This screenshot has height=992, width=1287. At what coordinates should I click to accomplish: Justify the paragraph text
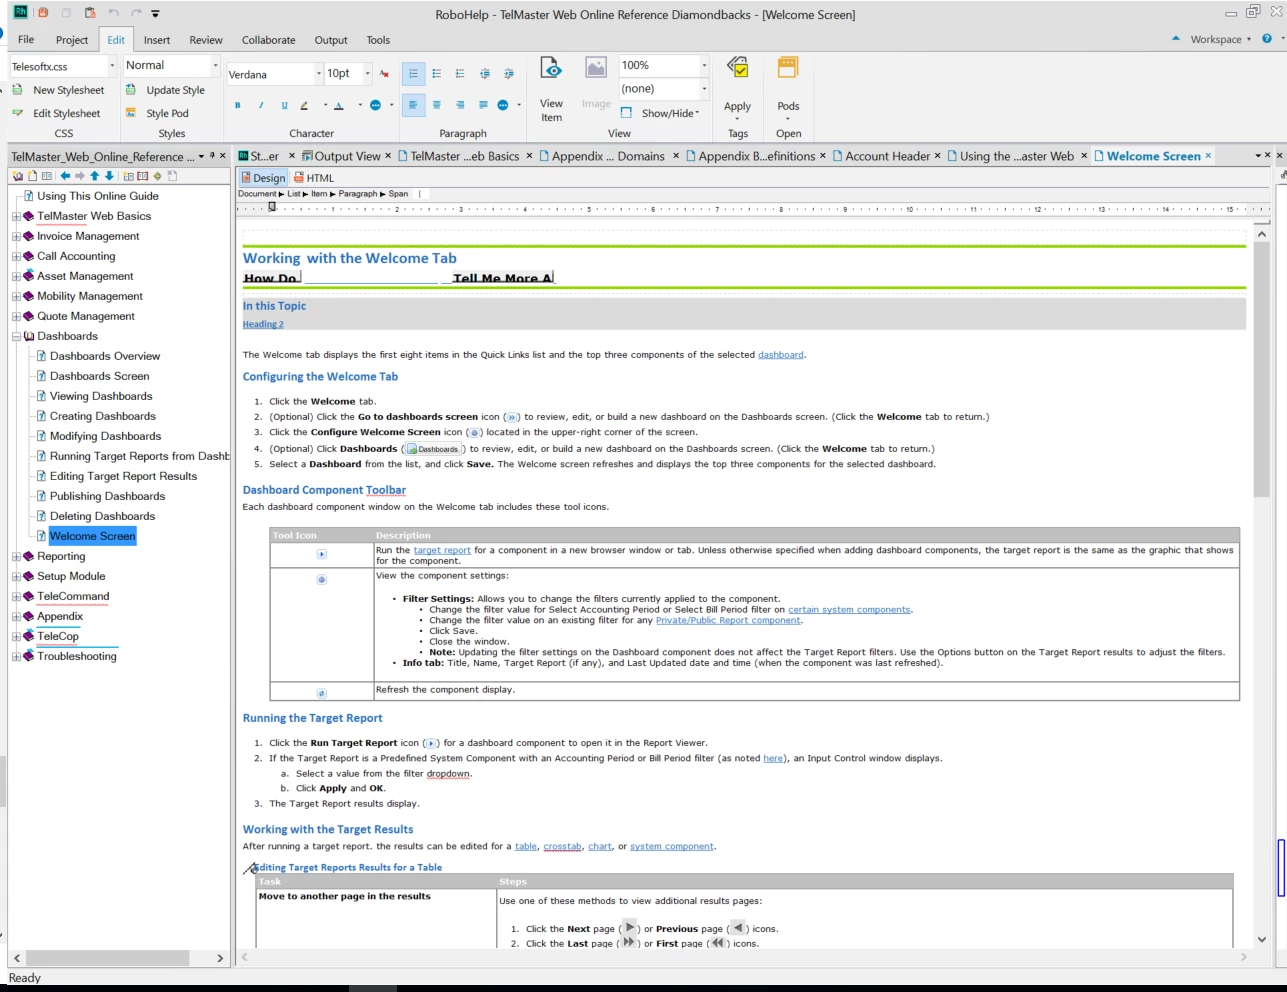tap(483, 105)
